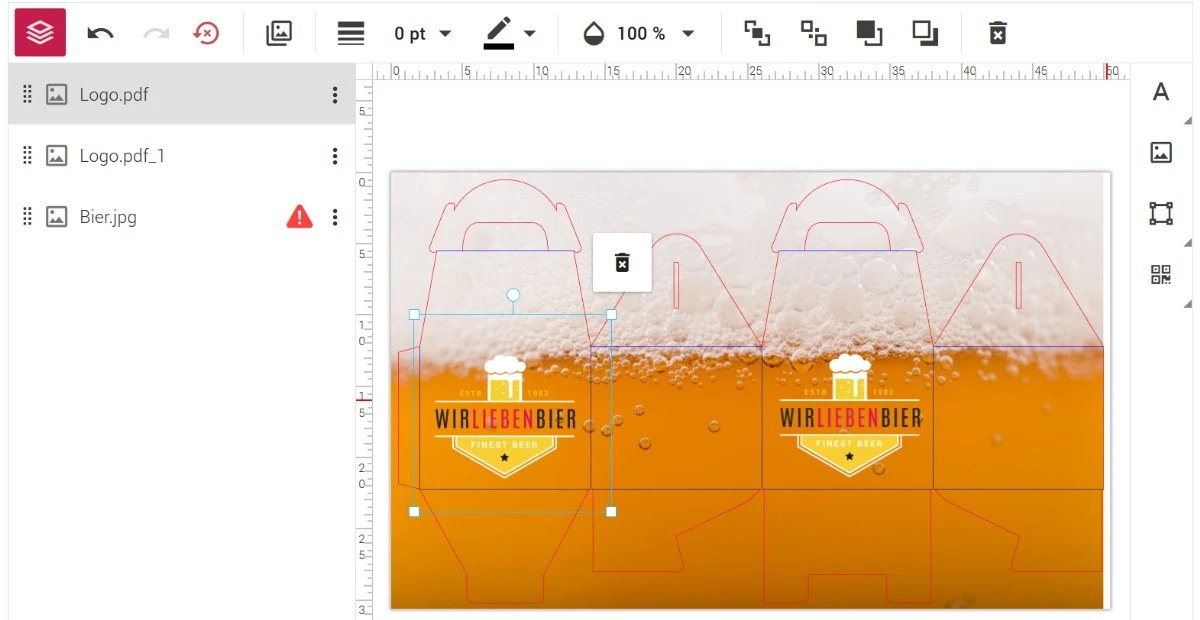1200x620 pixels.
Task: Click the send to back icon
Action: pos(925,33)
